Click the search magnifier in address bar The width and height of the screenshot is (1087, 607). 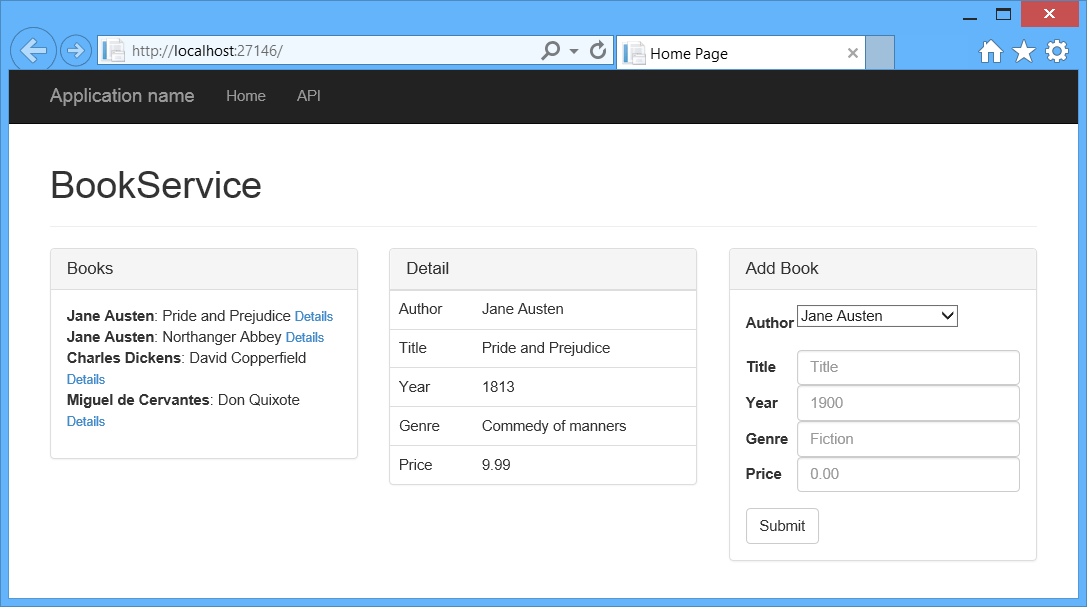[551, 49]
